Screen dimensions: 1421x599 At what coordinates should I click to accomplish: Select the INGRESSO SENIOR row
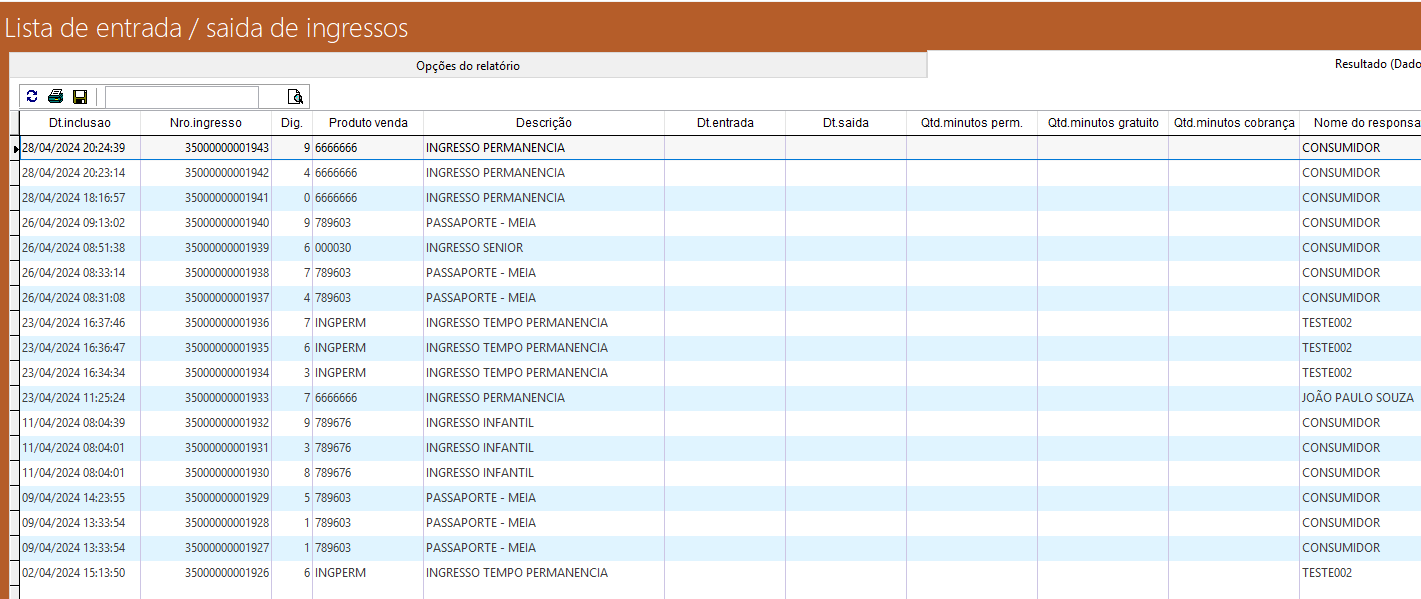[x=474, y=248]
